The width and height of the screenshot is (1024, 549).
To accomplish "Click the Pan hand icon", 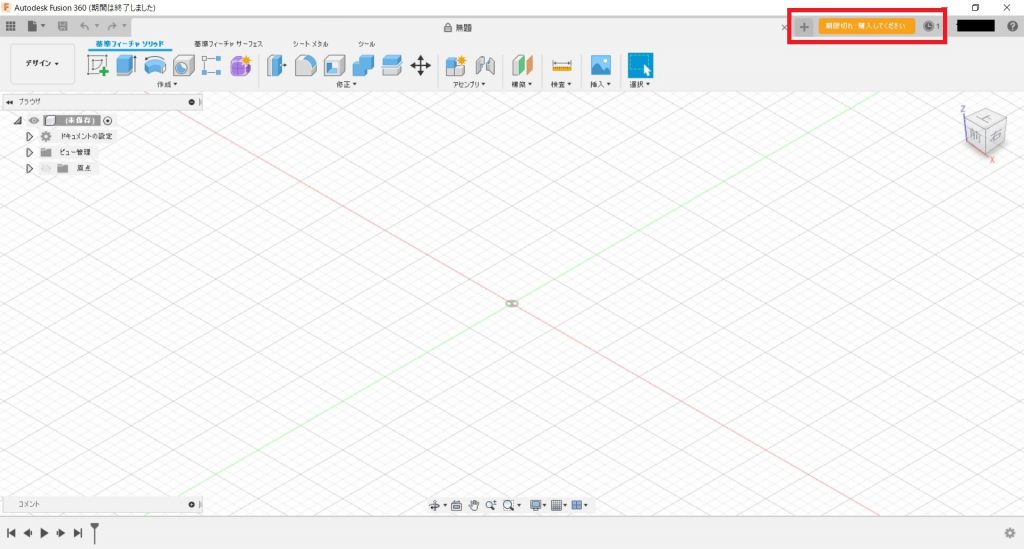I will [473, 505].
